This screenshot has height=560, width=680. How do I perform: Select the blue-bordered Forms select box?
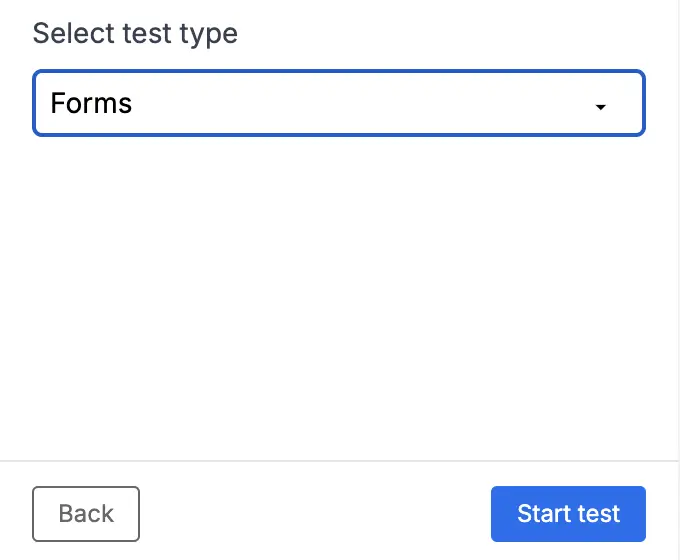(x=339, y=103)
